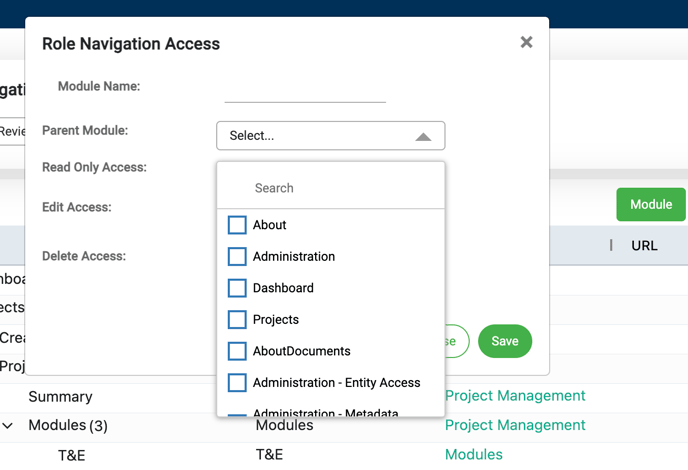Viewport: 688px width, 470px height.
Task: Select the AboutDocuments checkbox
Action: click(x=237, y=351)
